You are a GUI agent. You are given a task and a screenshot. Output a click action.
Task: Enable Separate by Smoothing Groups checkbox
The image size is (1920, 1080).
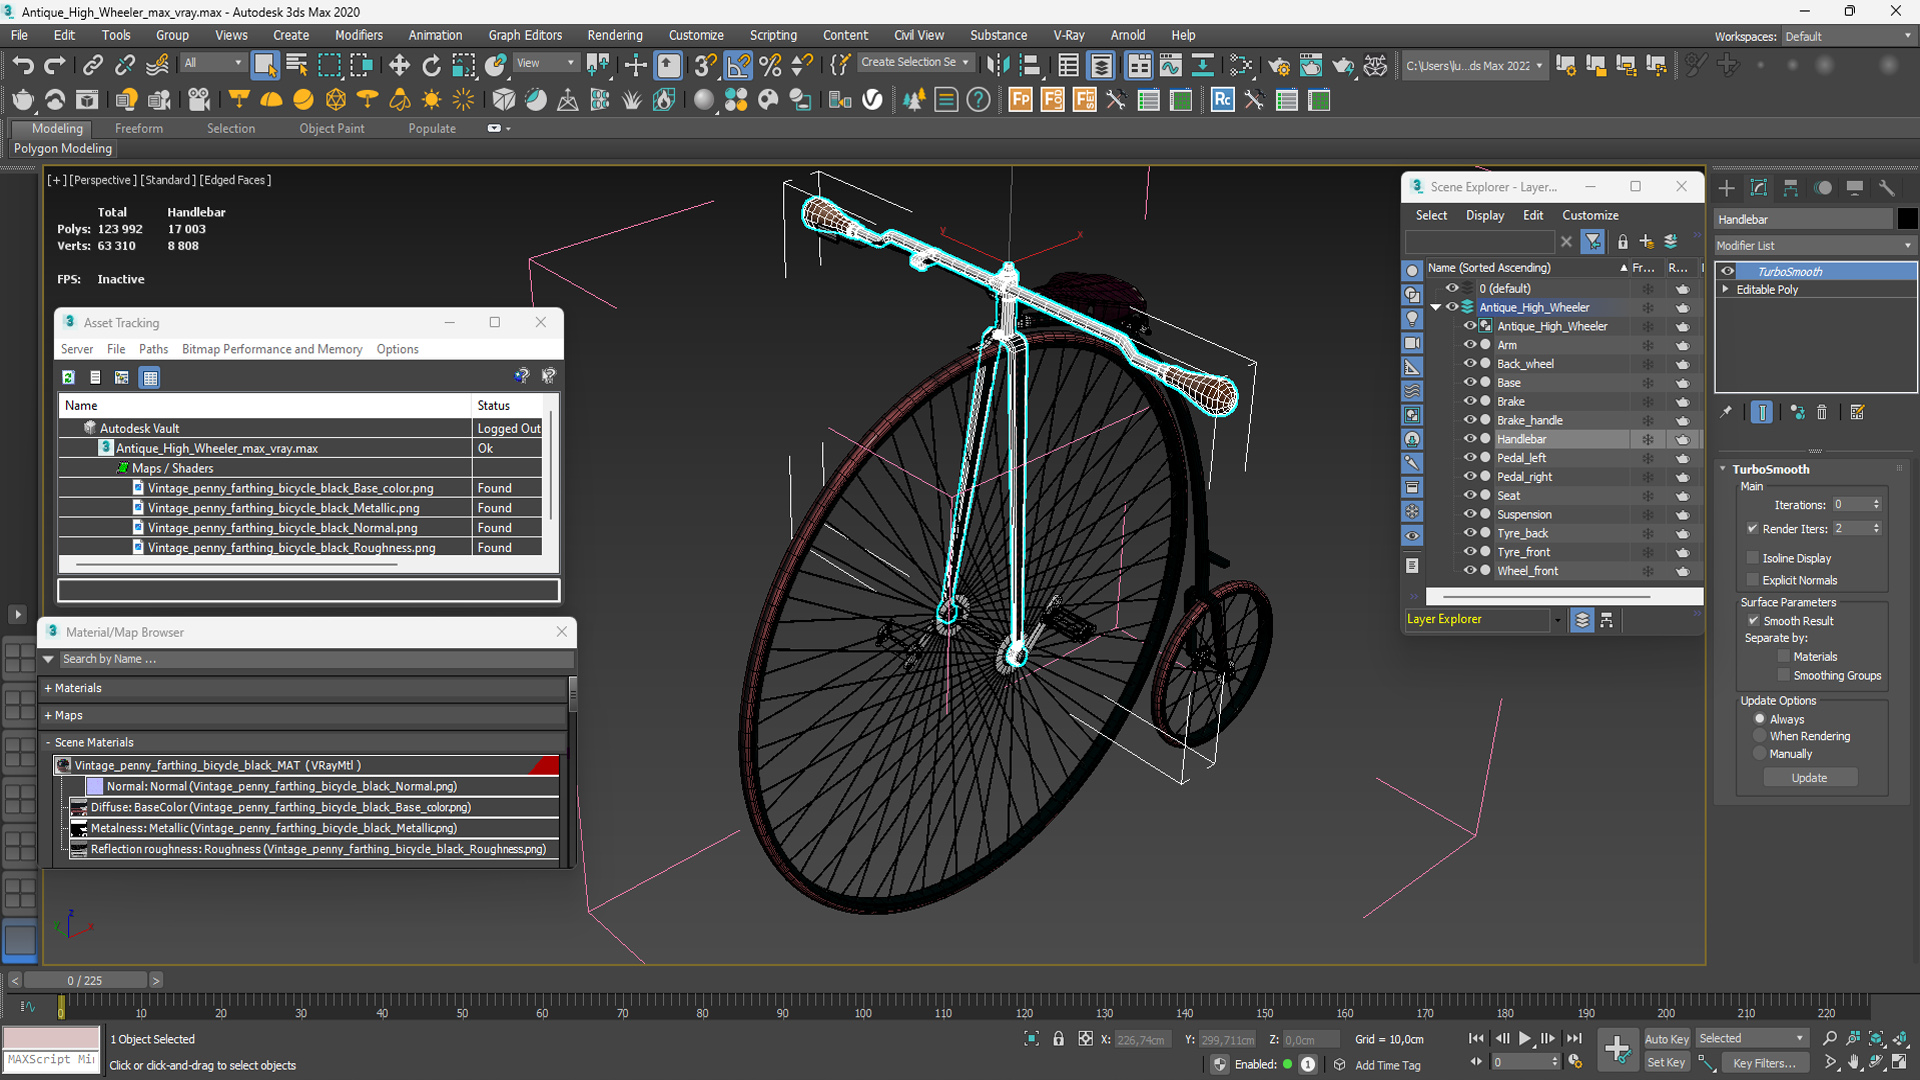coord(1783,676)
